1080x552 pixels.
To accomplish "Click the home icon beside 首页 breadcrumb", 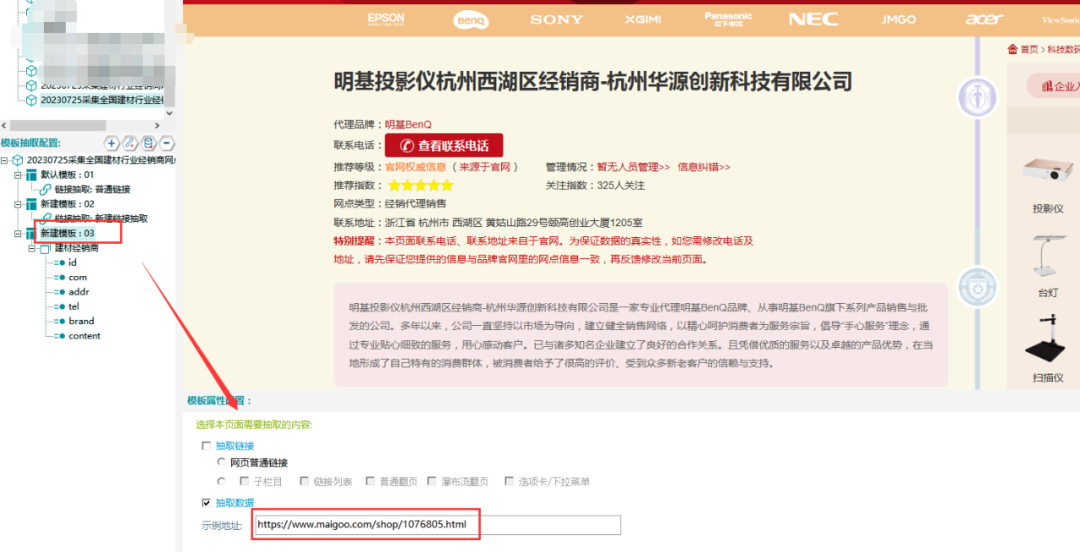I will pos(1012,49).
